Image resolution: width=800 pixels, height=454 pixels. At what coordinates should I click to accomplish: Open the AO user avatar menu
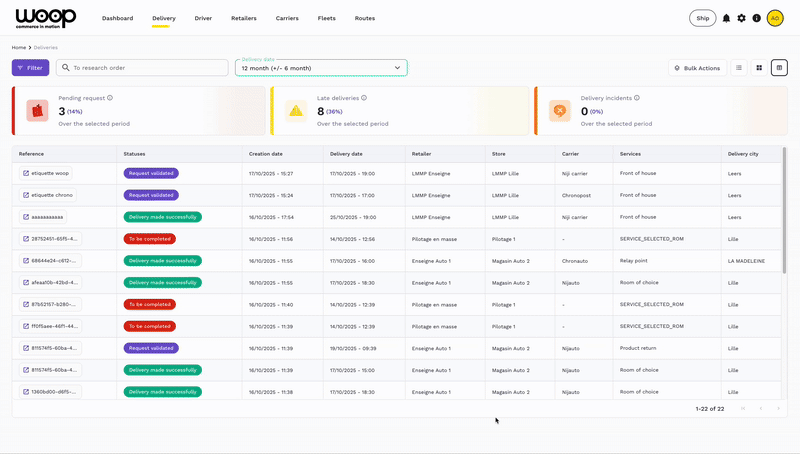775,18
